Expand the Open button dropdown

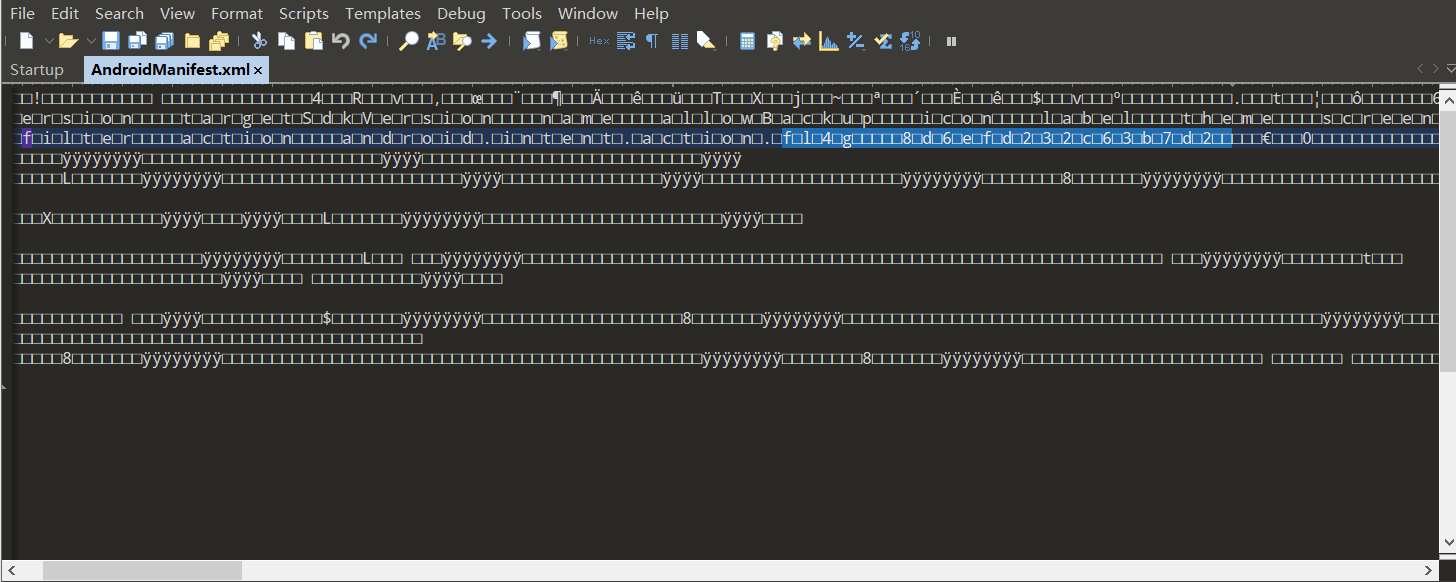(x=90, y=40)
